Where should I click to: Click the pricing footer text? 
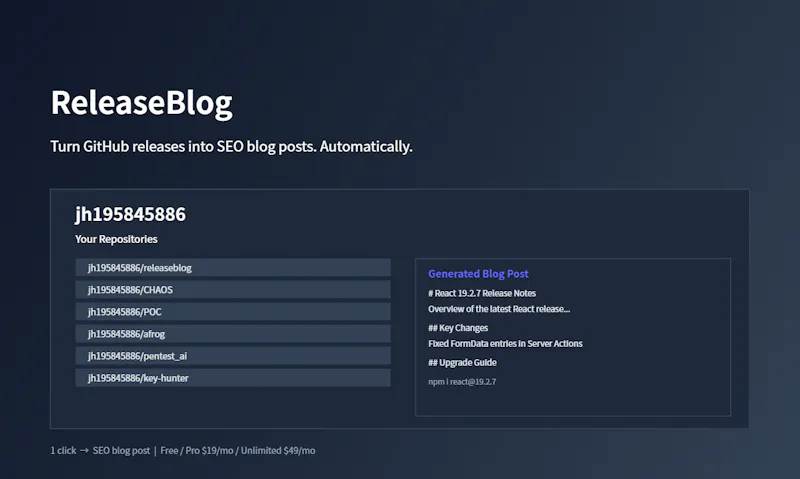tap(183, 450)
